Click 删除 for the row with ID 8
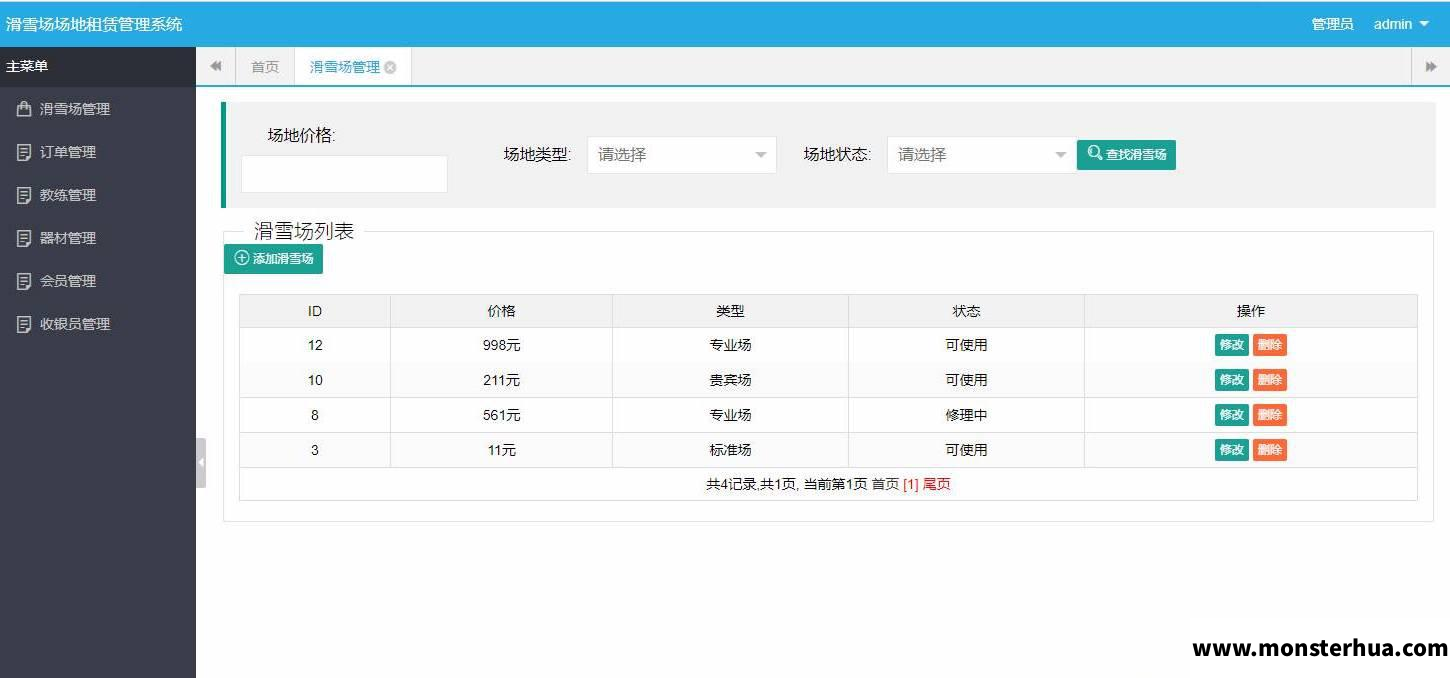 point(1270,415)
